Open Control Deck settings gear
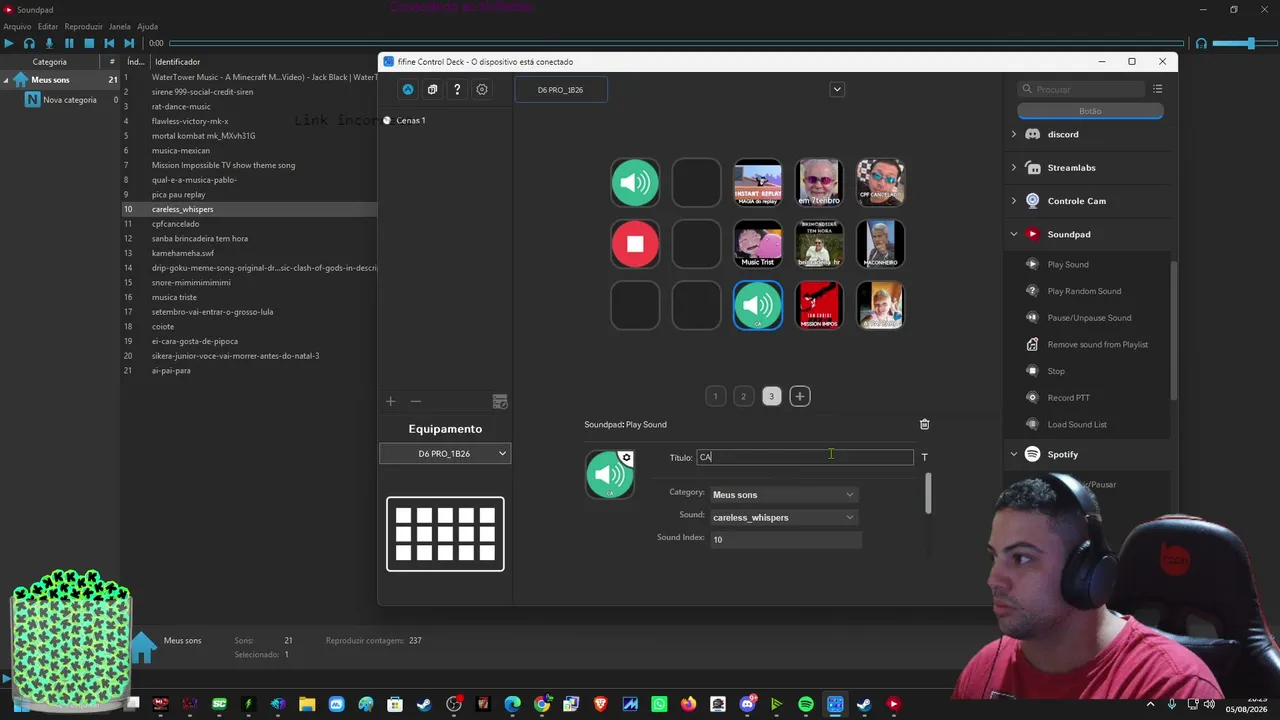The width and height of the screenshot is (1280, 720). click(482, 89)
